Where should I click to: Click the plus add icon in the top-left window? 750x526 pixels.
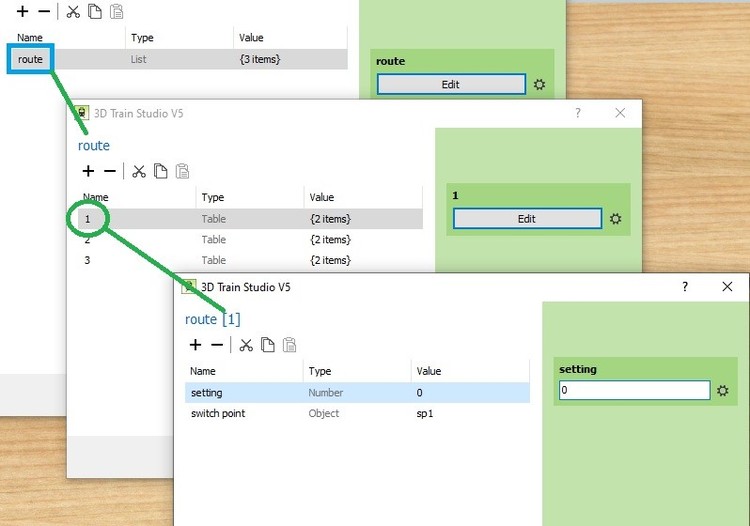[22, 11]
